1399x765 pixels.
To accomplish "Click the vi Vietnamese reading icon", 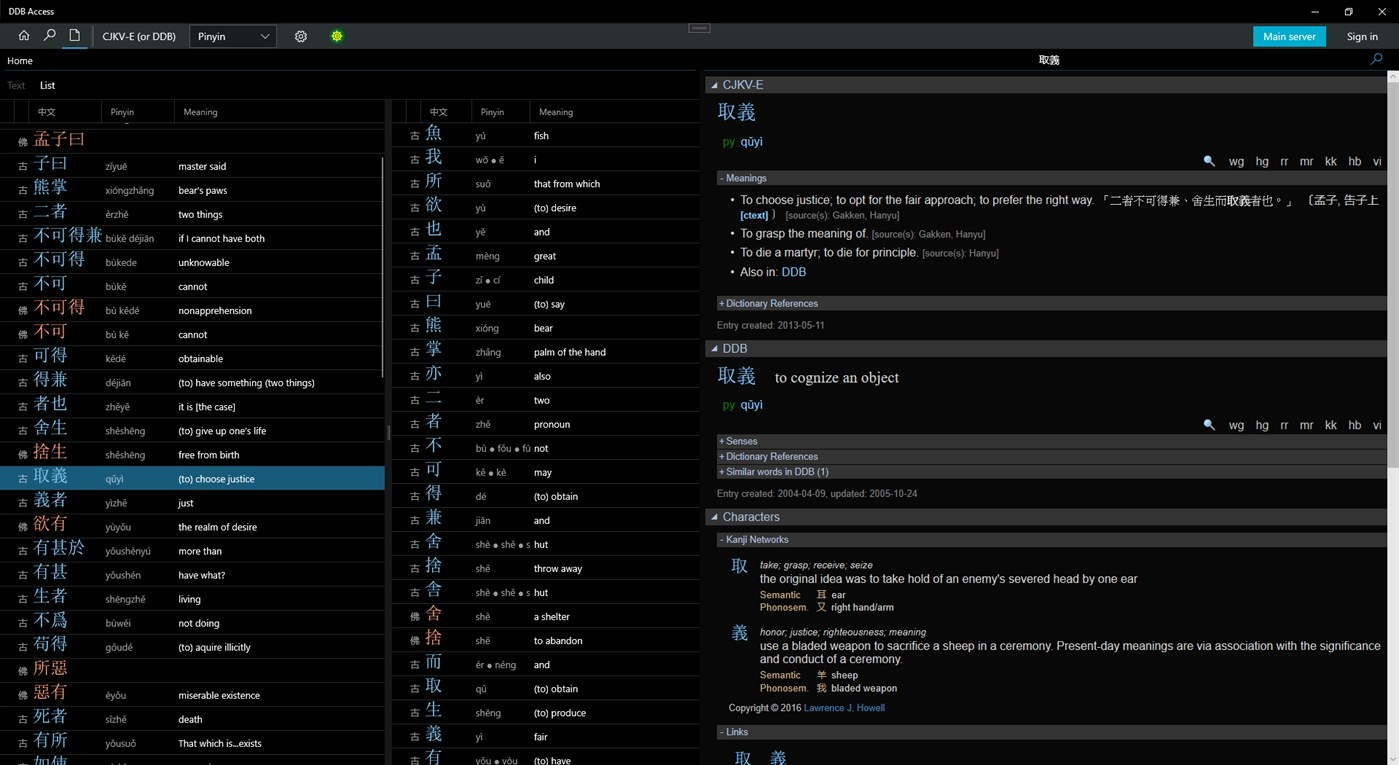I will click(1377, 161).
